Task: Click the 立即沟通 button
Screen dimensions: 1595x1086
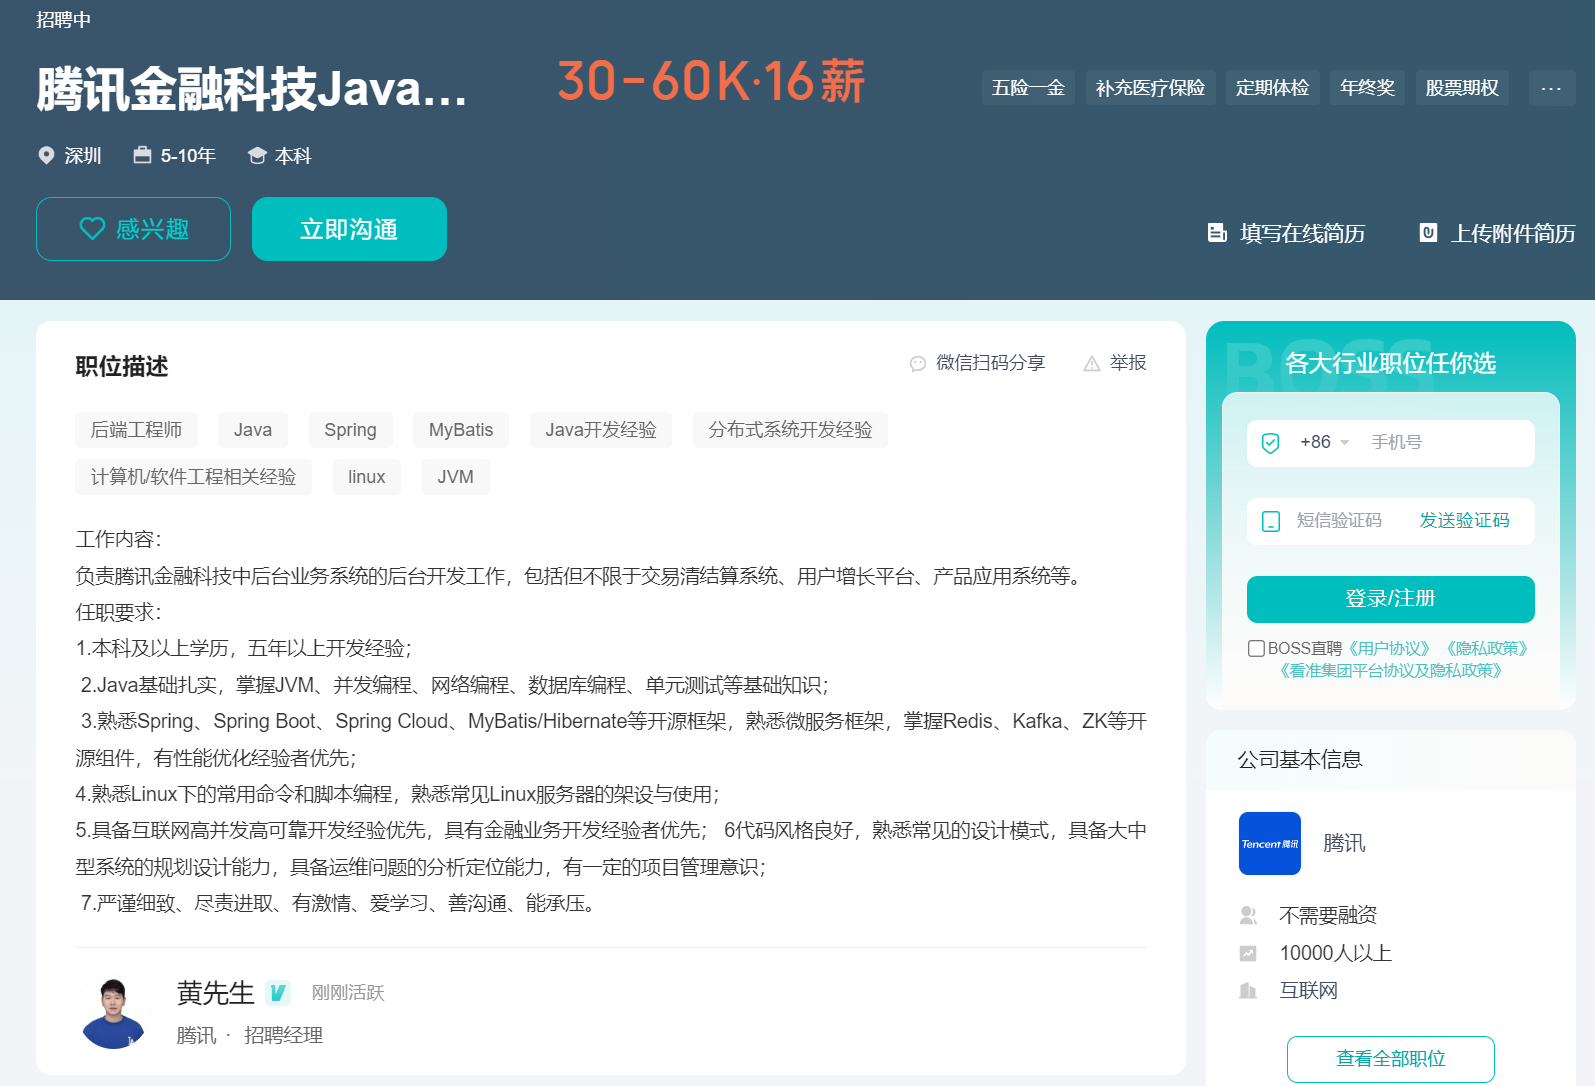Action: [x=349, y=229]
